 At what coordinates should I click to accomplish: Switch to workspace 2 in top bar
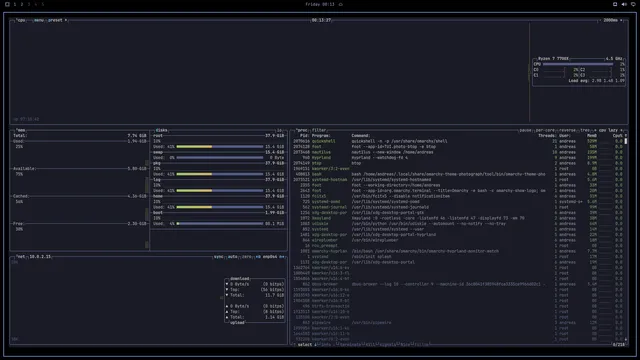point(22,4)
